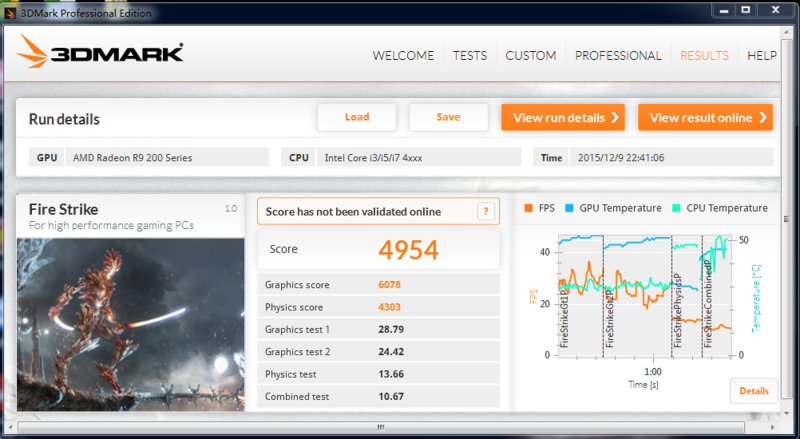
Task: Open View run details
Action: [563, 117]
